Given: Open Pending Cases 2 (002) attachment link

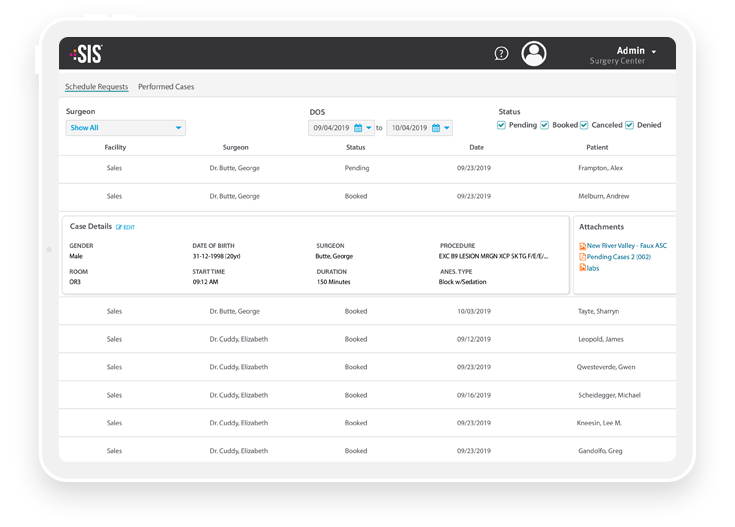Looking at the screenshot, I should click(x=619, y=256).
